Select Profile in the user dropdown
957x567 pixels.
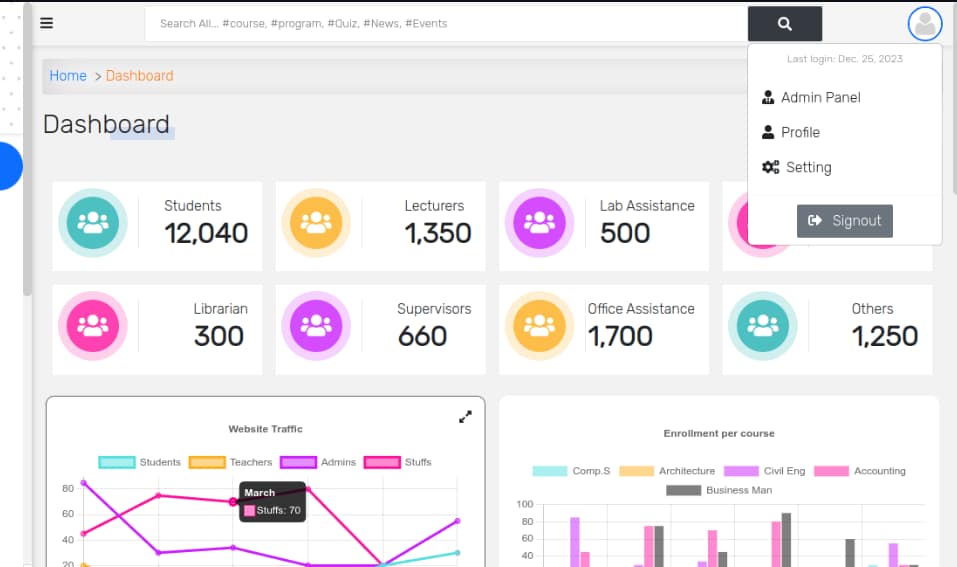(x=800, y=132)
